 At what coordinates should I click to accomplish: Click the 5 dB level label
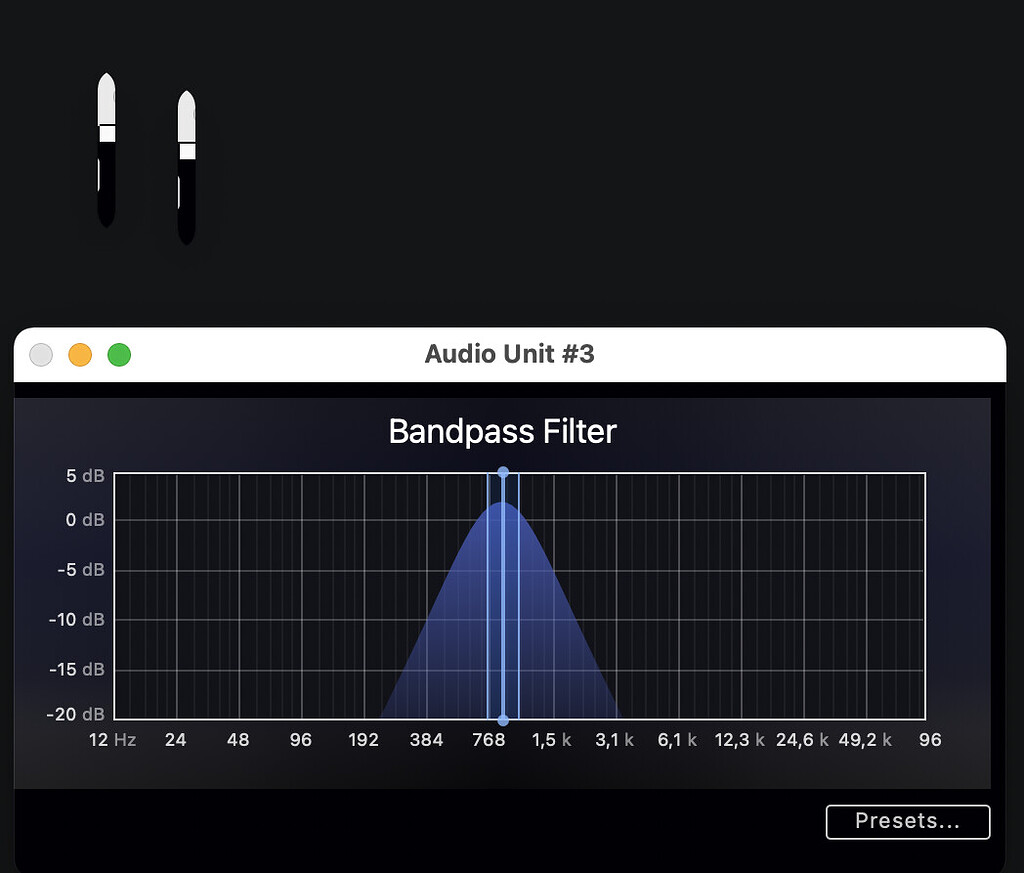tap(85, 476)
